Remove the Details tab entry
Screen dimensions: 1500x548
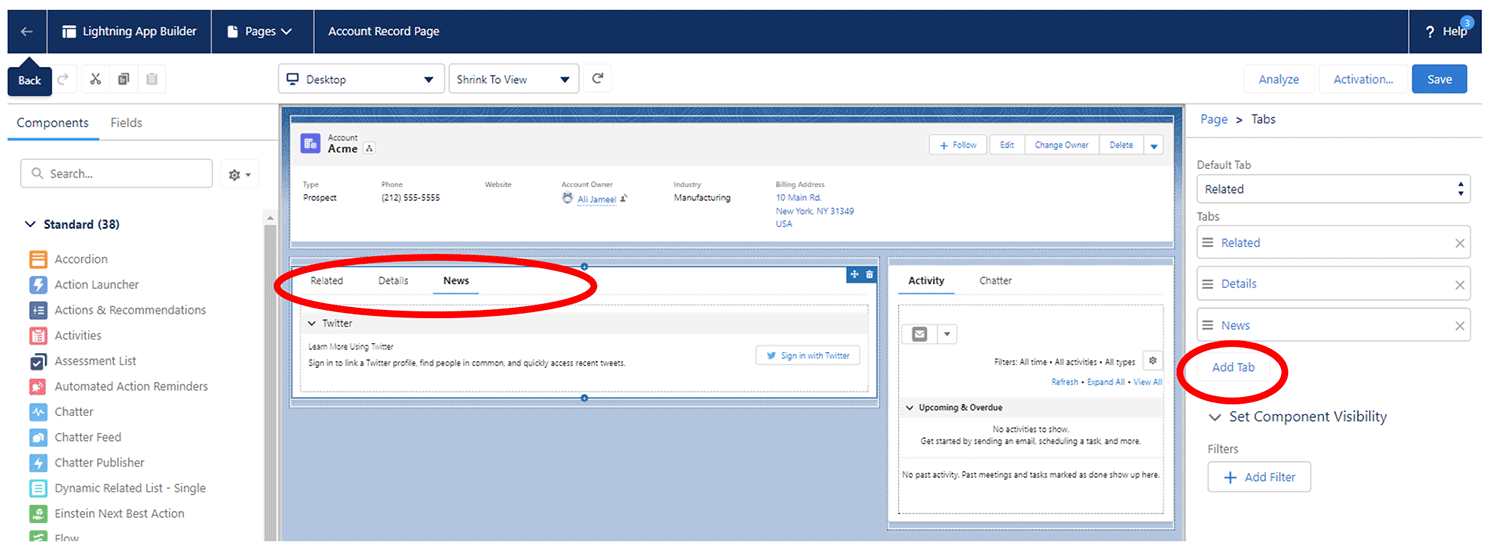(x=1459, y=285)
